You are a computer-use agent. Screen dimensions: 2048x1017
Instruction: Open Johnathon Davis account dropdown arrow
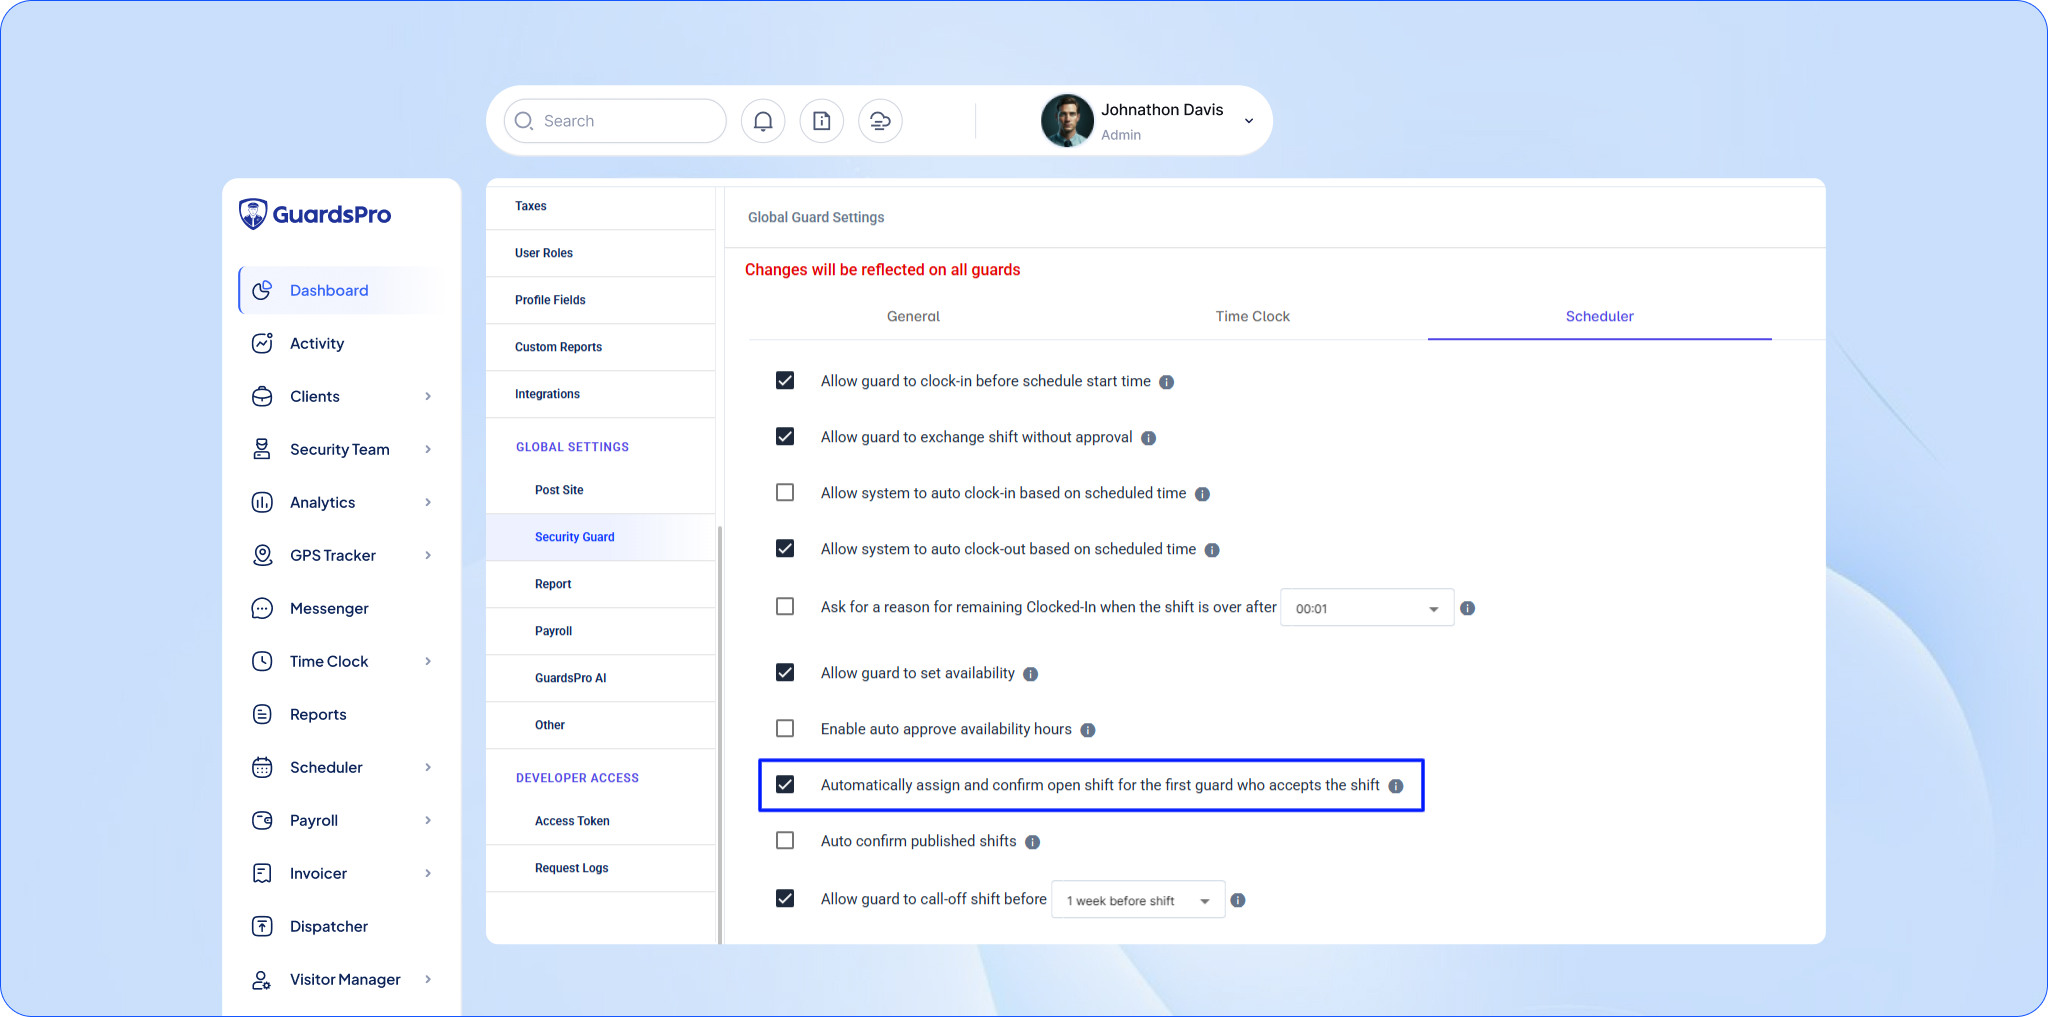tap(1249, 121)
